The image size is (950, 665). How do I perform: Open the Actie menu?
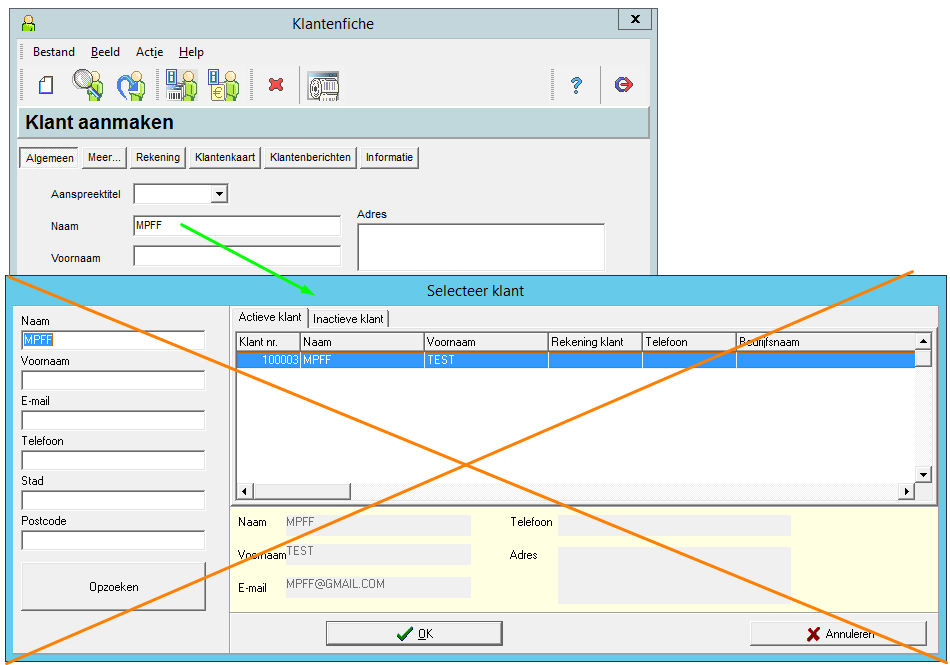[x=150, y=52]
